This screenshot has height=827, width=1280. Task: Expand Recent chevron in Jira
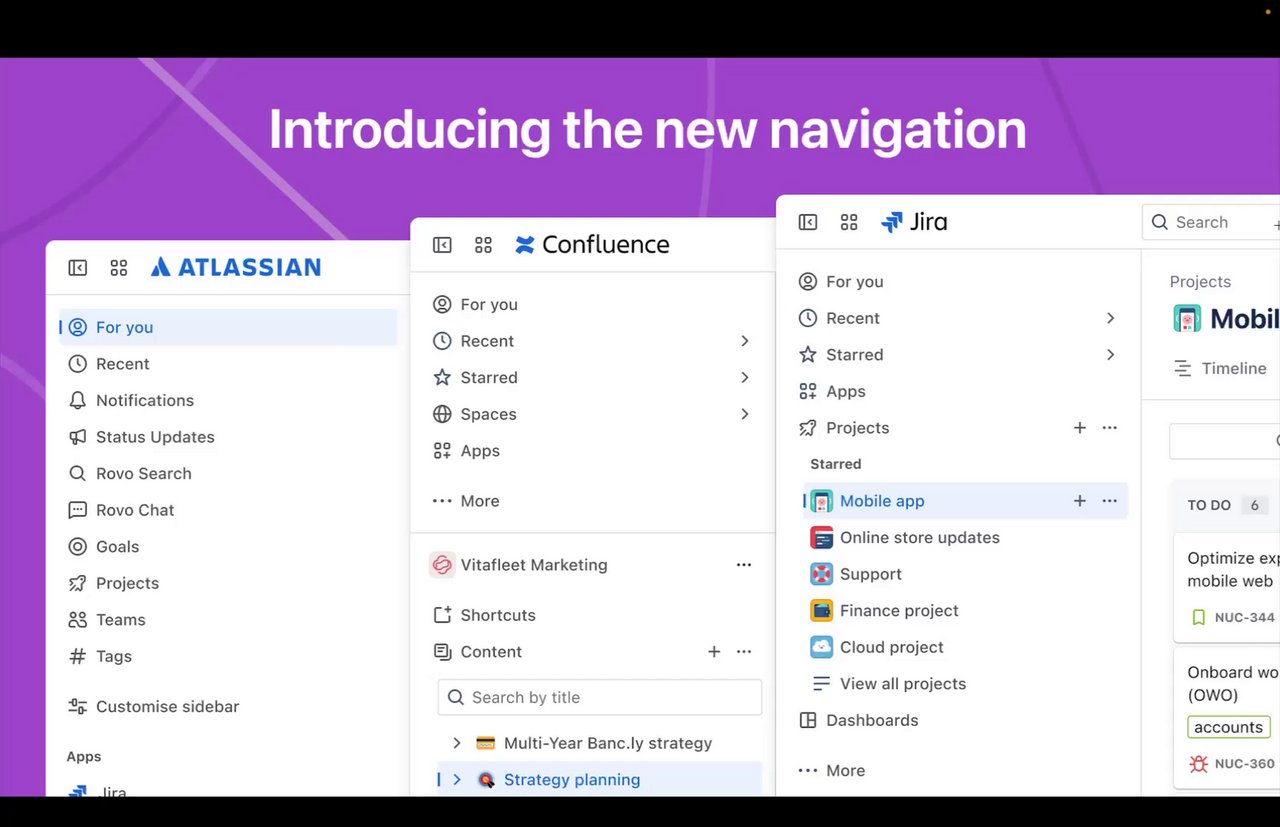pyautogui.click(x=1110, y=318)
